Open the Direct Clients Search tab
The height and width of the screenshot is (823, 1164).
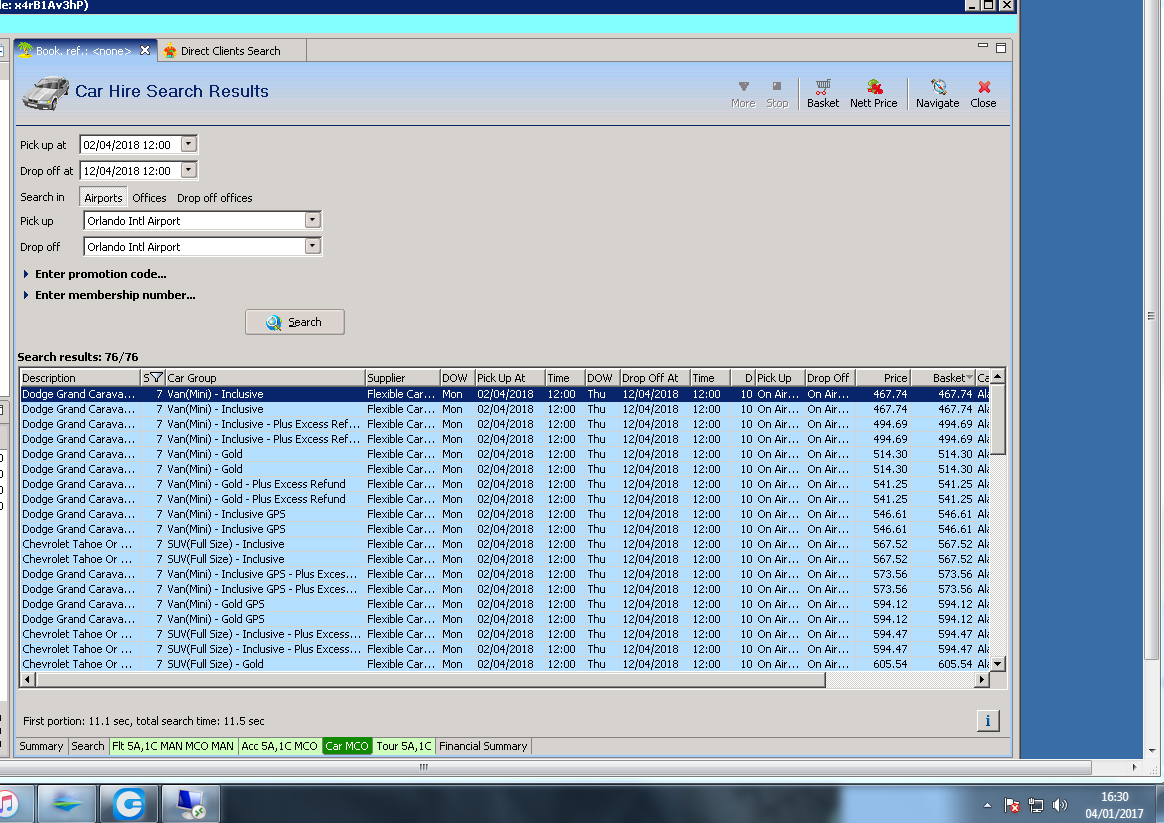pyautogui.click(x=230, y=51)
